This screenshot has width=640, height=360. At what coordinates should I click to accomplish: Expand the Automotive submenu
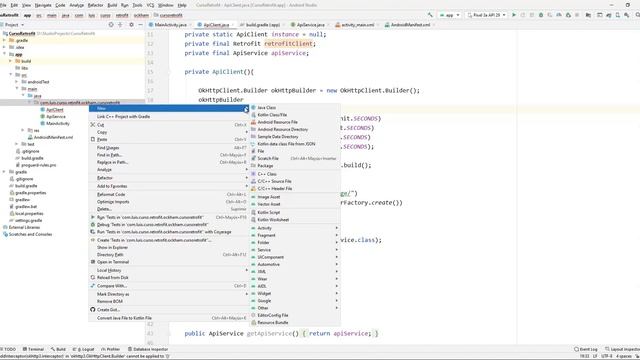(295, 264)
